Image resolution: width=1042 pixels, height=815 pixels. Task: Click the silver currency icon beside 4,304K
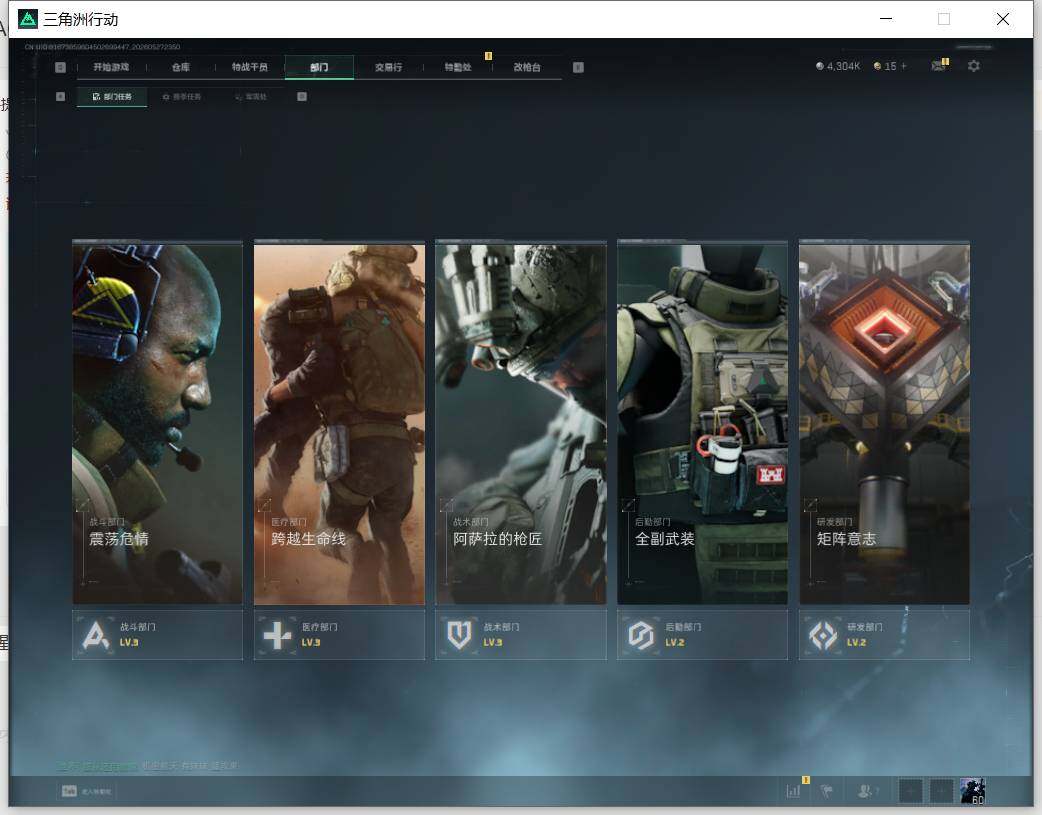(819, 66)
